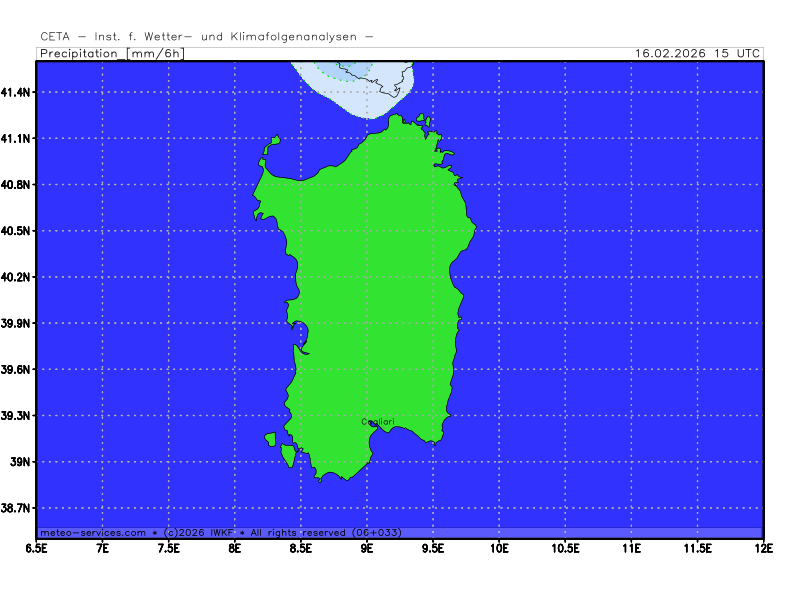
Task: Click the 9E longitude label
Action: click(367, 548)
